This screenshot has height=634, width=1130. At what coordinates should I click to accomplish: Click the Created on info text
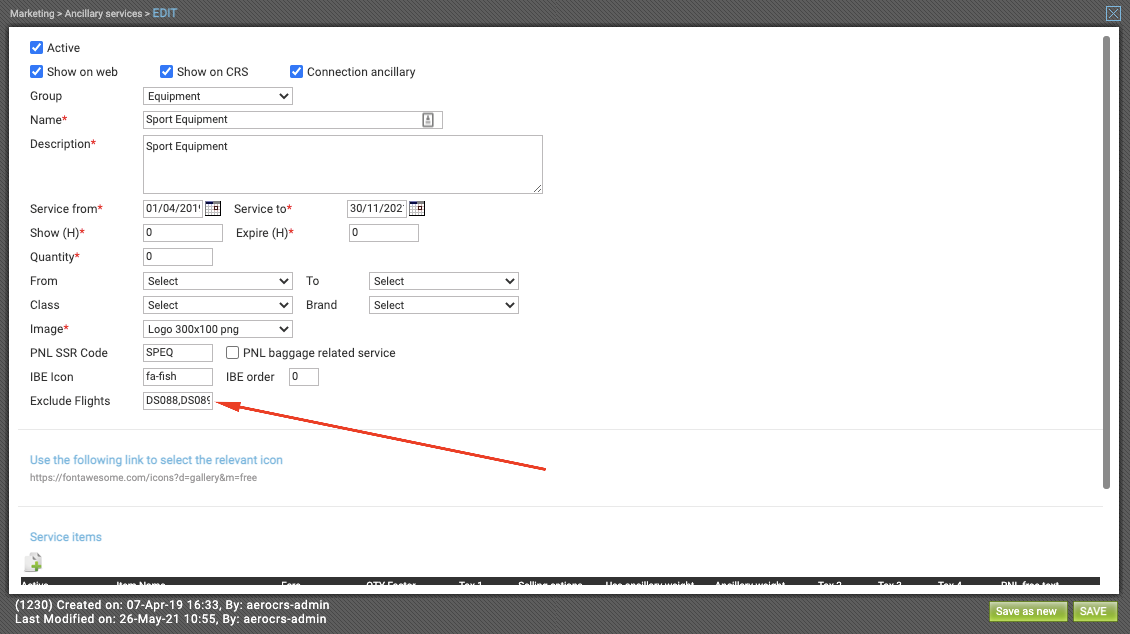(172, 604)
